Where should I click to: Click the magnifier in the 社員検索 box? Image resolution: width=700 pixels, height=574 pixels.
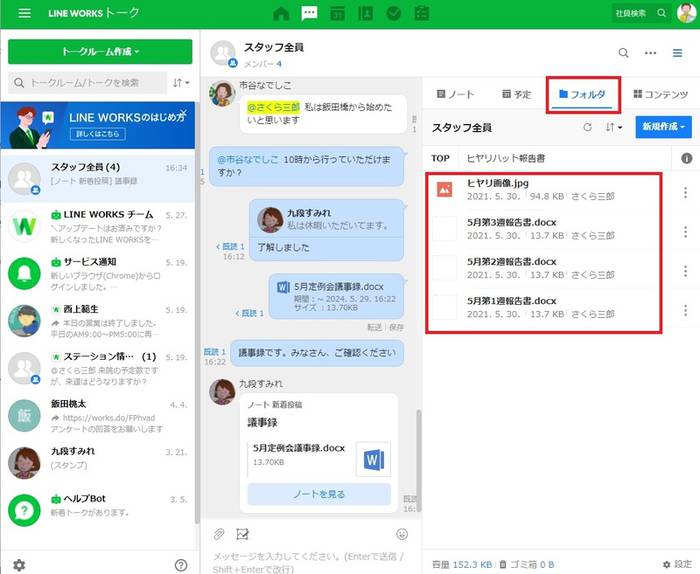click(662, 13)
